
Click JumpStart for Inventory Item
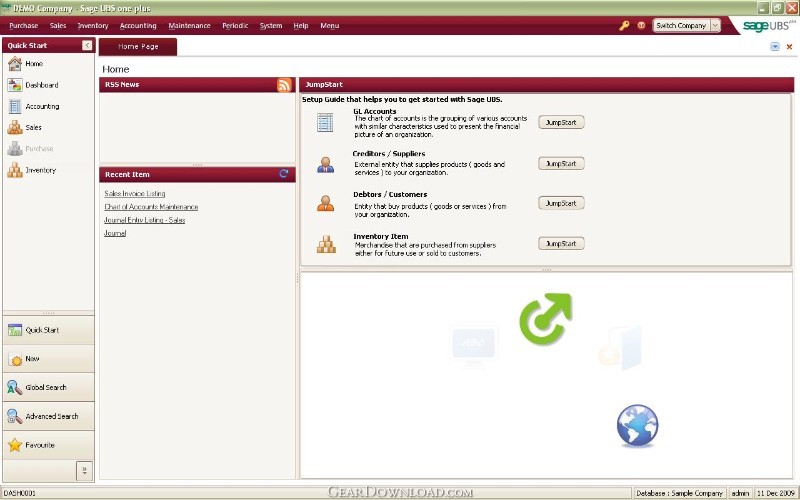pyautogui.click(x=561, y=243)
